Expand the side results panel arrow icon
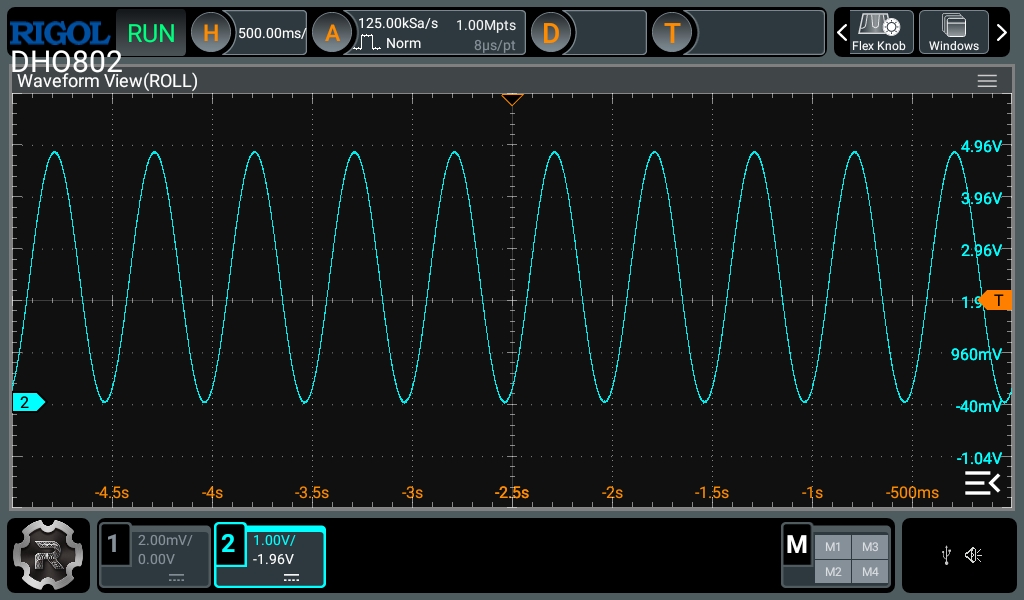The image size is (1024, 600). pyautogui.click(x=982, y=483)
